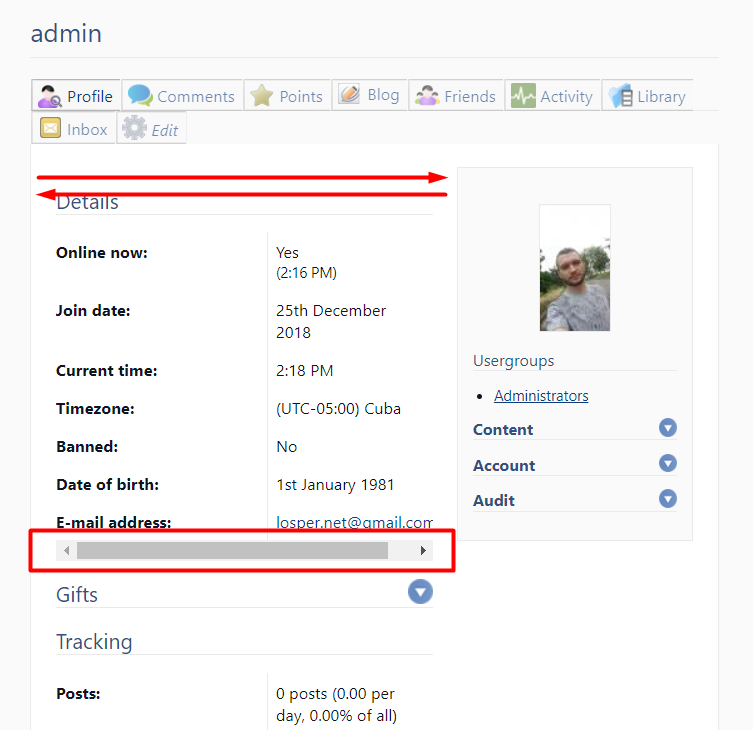
Task: Click the horizontal scrollbar right arrow
Action: click(423, 550)
